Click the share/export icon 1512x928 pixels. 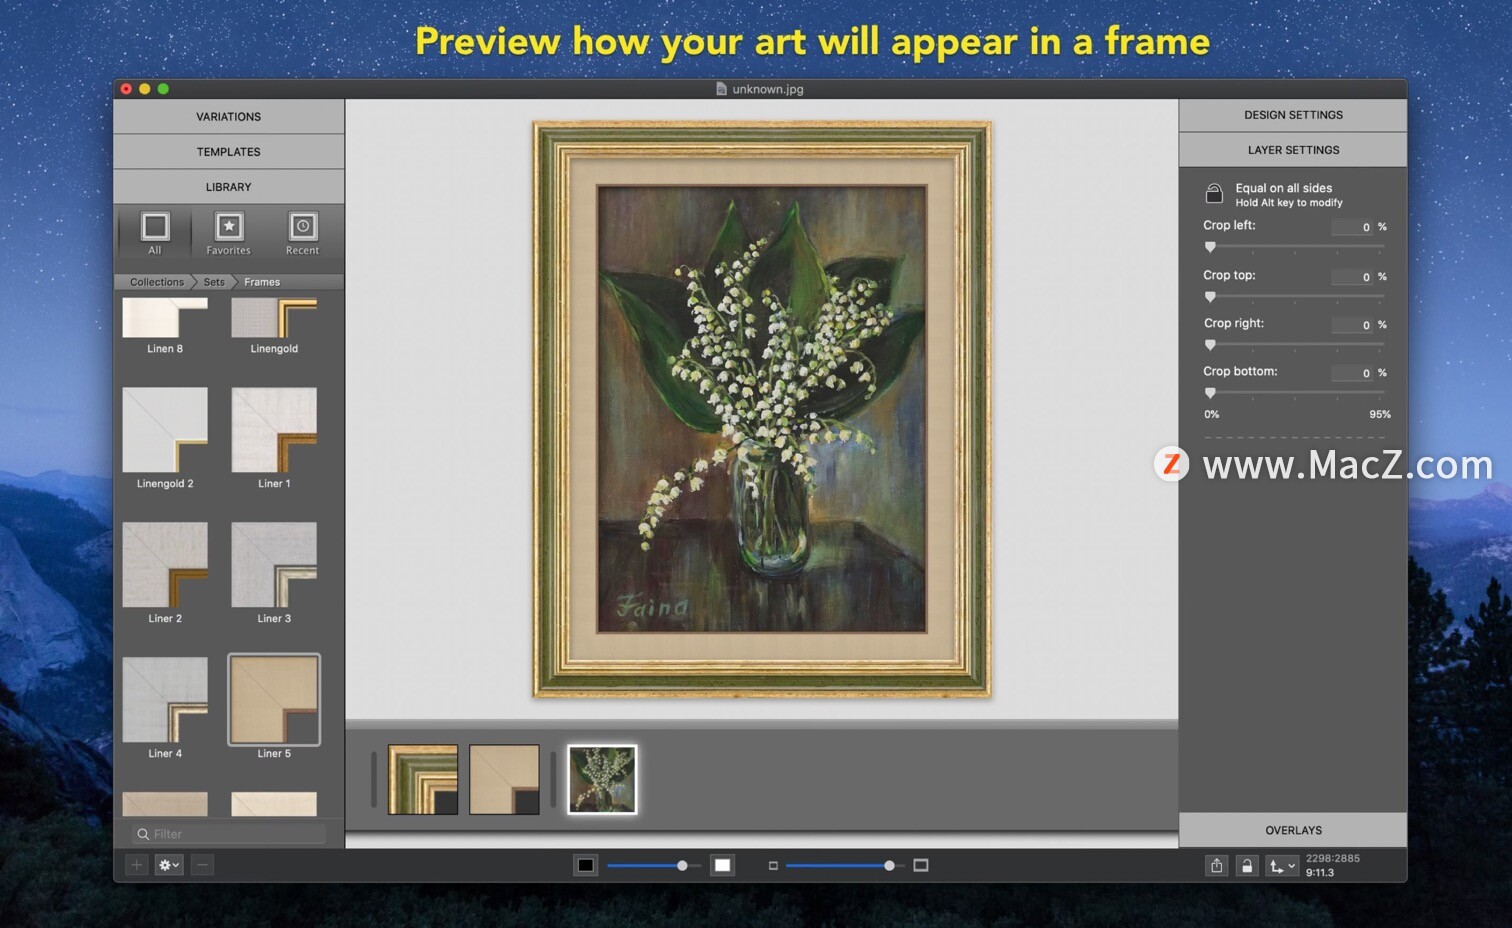coord(1216,866)
